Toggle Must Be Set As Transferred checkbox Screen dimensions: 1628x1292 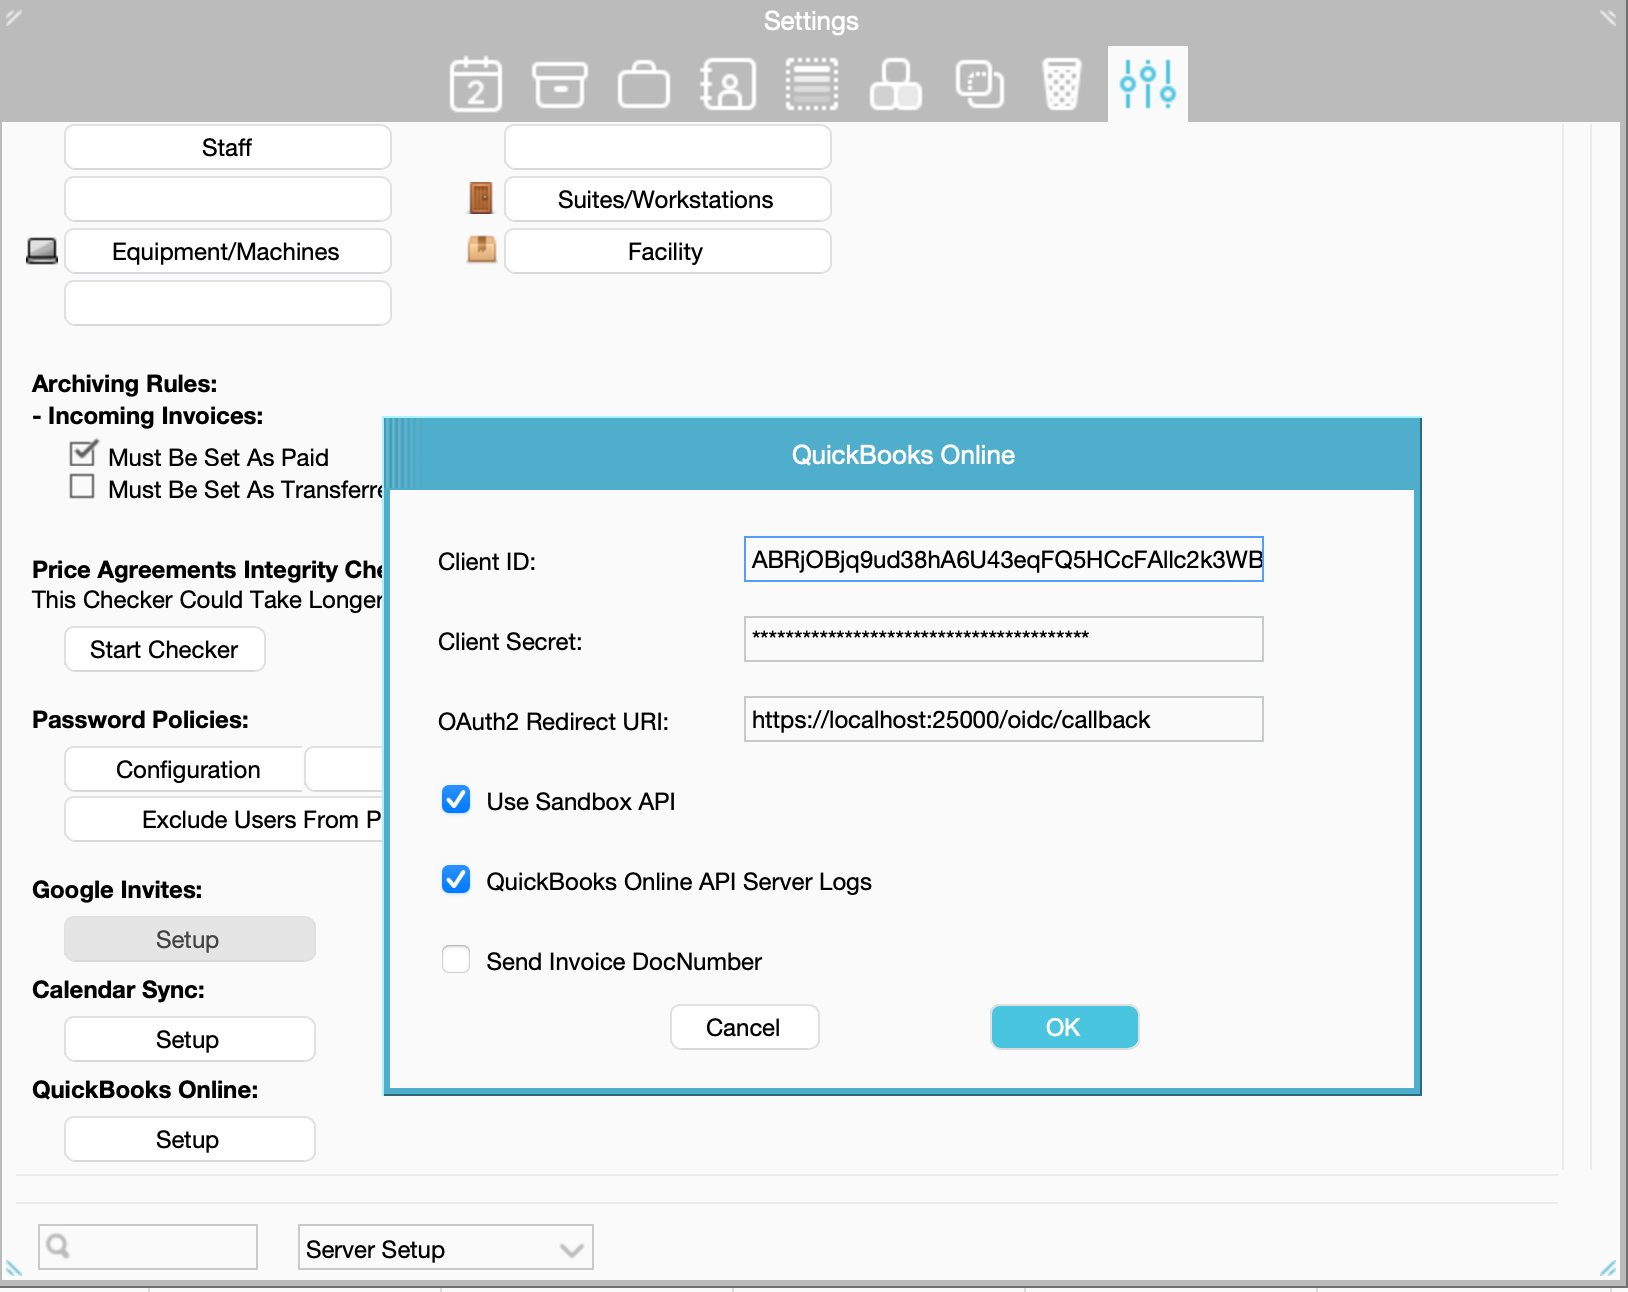click(82, 487)
